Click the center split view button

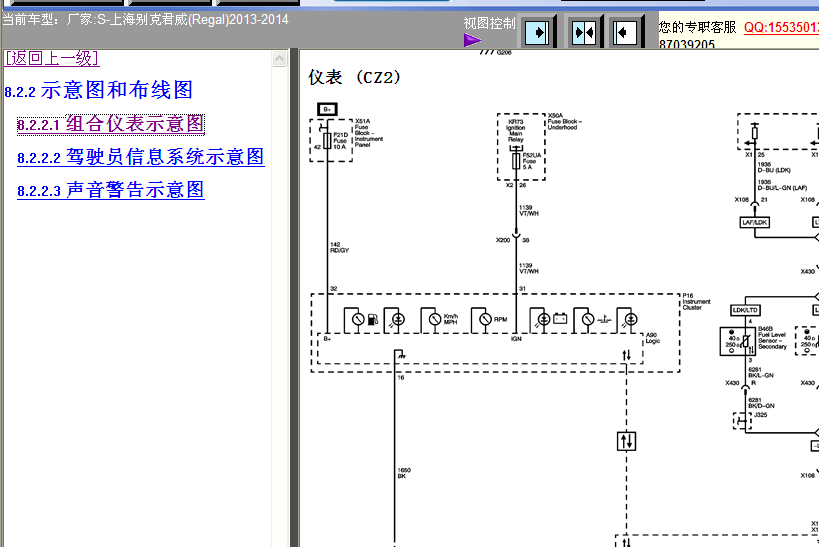pos(583,32)
